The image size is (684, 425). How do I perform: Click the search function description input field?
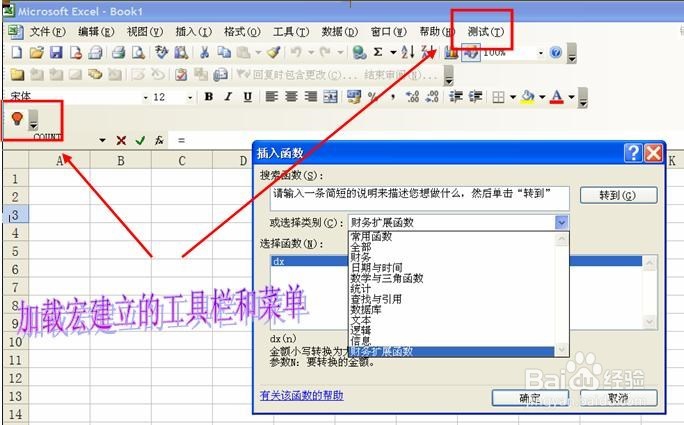pos(420,199)
